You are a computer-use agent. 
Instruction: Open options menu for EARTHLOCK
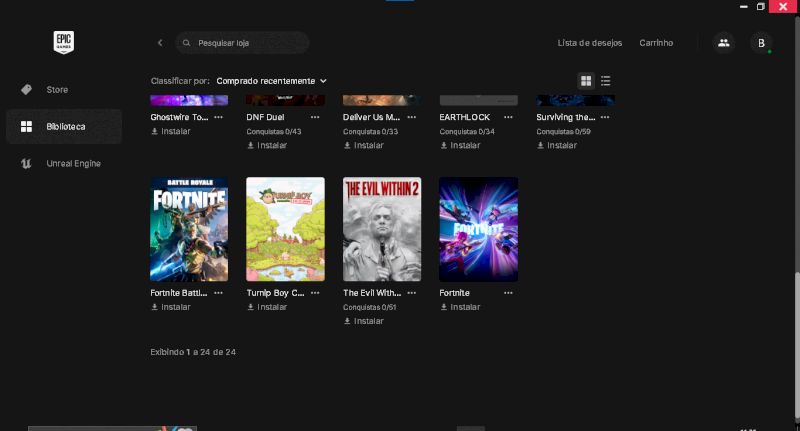pos(508,117)
